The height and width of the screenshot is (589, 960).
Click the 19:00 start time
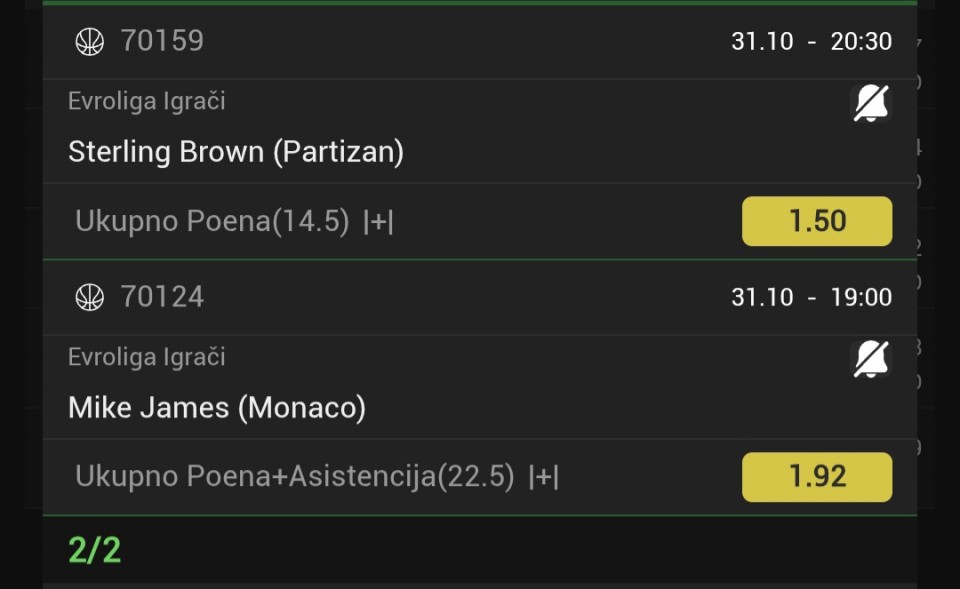click(x=861, y=297)
